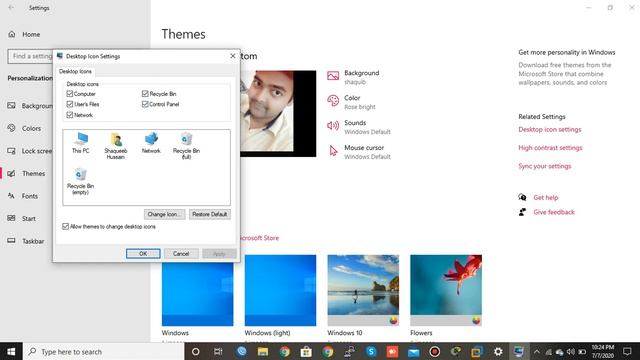
Task: Click the Get help link
Action: pyautogui.click(x=545, y=198)
